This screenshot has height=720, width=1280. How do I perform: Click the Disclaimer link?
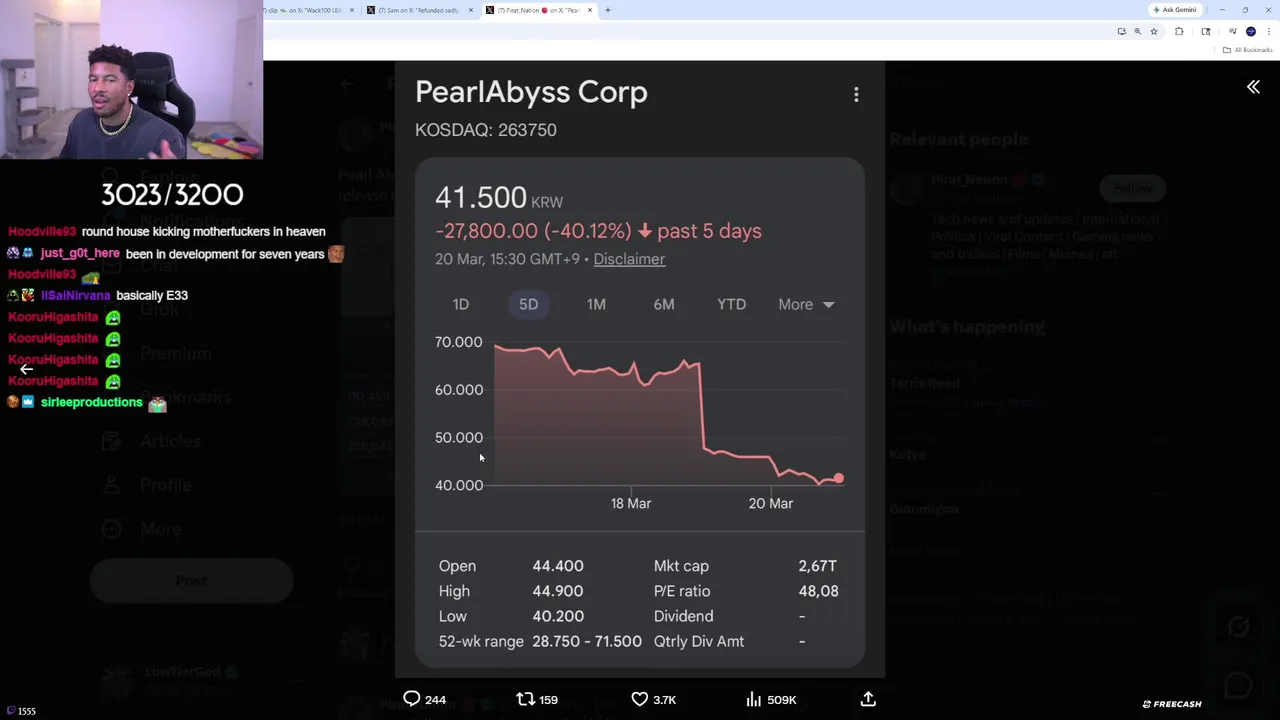629,259
